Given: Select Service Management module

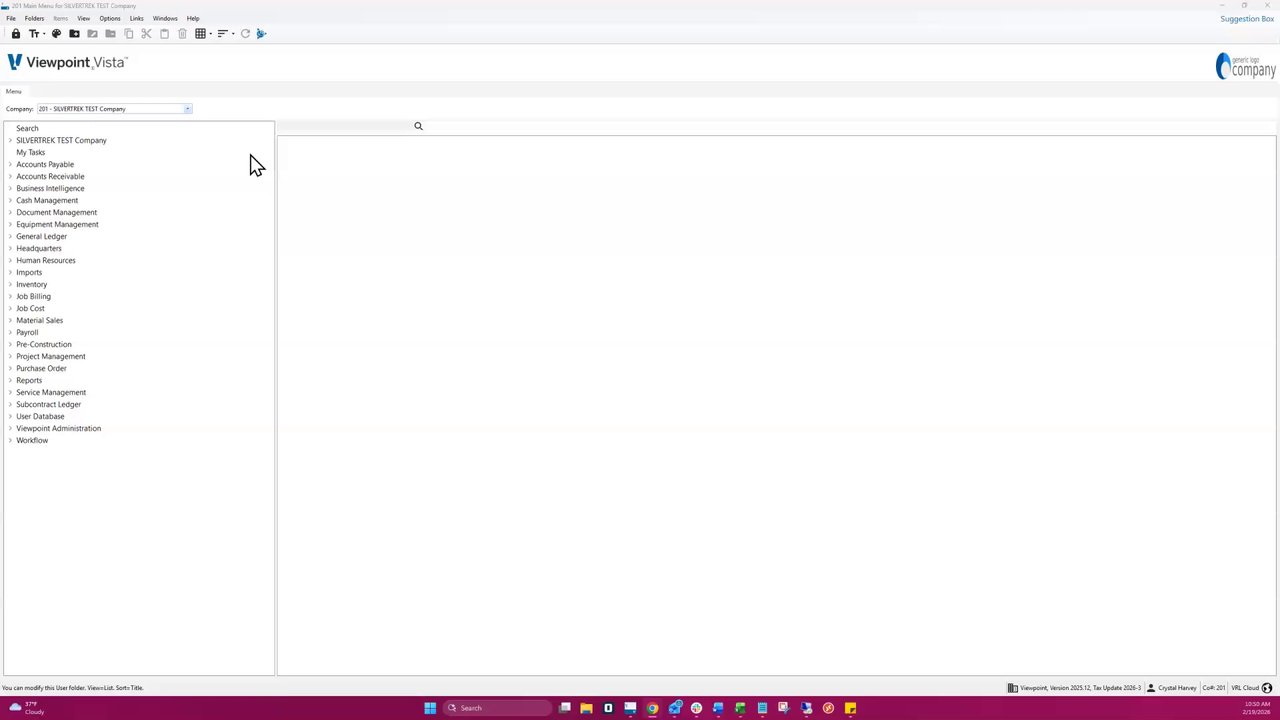Looking at the screenshot, I should click(51, 392).
